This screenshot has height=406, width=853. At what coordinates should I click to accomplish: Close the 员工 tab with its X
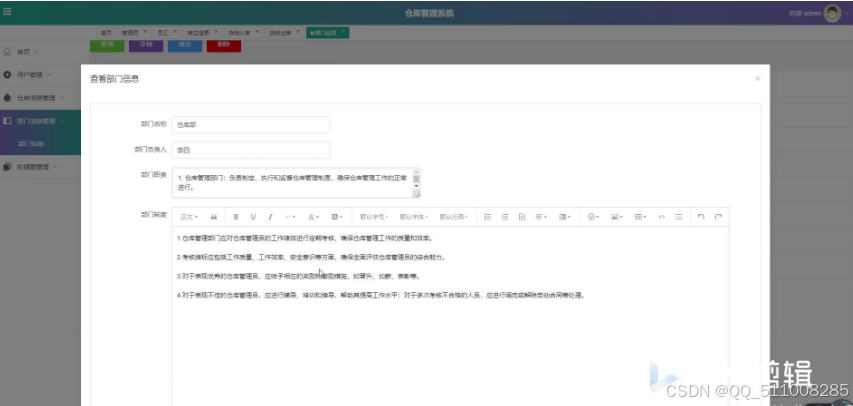click(175, 32)
